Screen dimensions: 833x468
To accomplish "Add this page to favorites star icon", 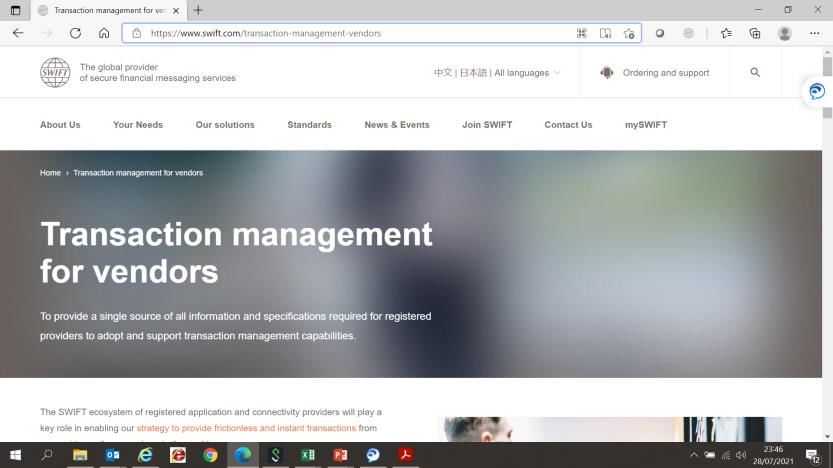I will click(x=629, y=33).
